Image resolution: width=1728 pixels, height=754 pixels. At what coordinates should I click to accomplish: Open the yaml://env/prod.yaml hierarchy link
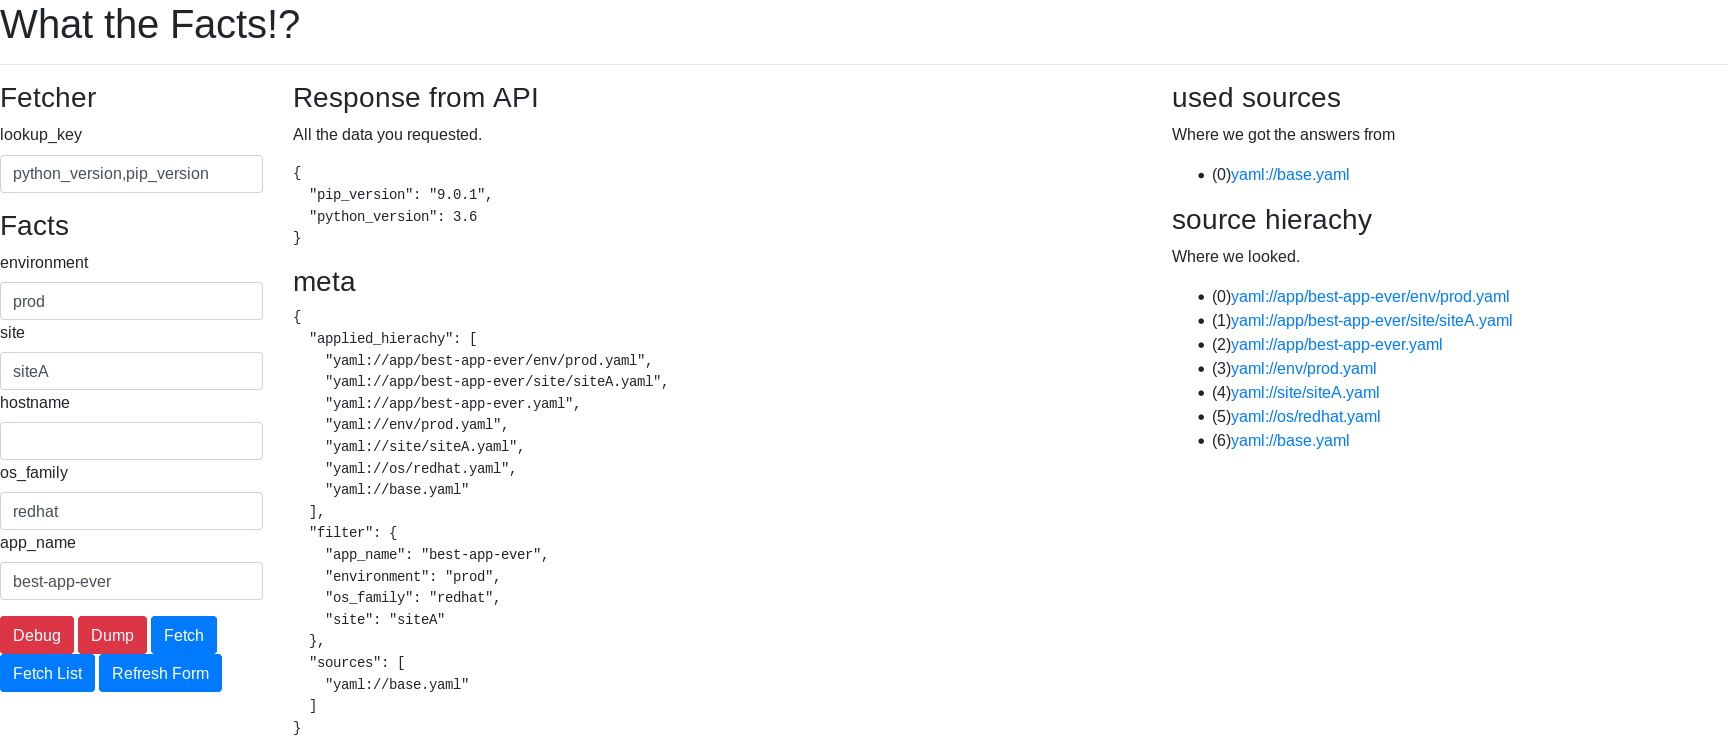(x=1304, y=368)
